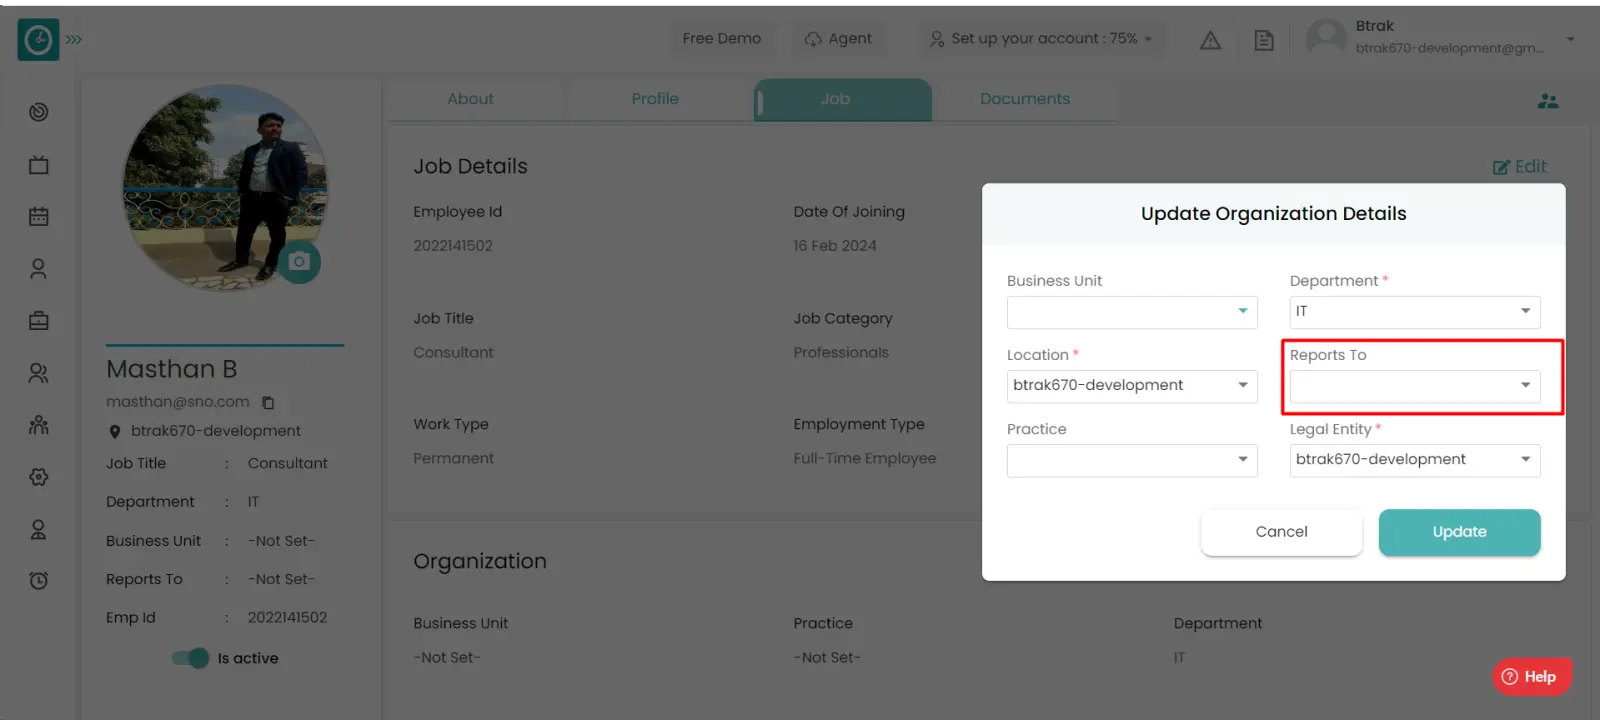Image resolution: width=1600 pixels, height=720 pixels.
Task: Click the Professionals job category value
Action: click(x=841, y=353)
